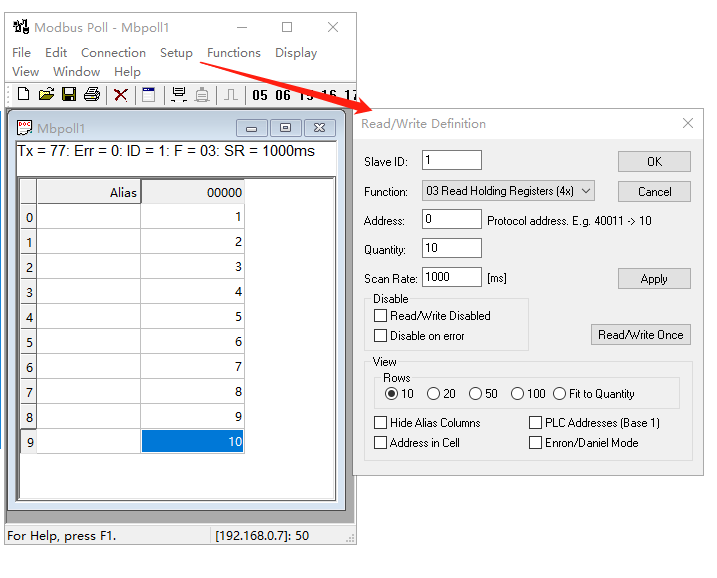Click the pulse waveform toolbar icon
Image resolution: width=717 pixels, height=578 pixels.
pos(230,94)
